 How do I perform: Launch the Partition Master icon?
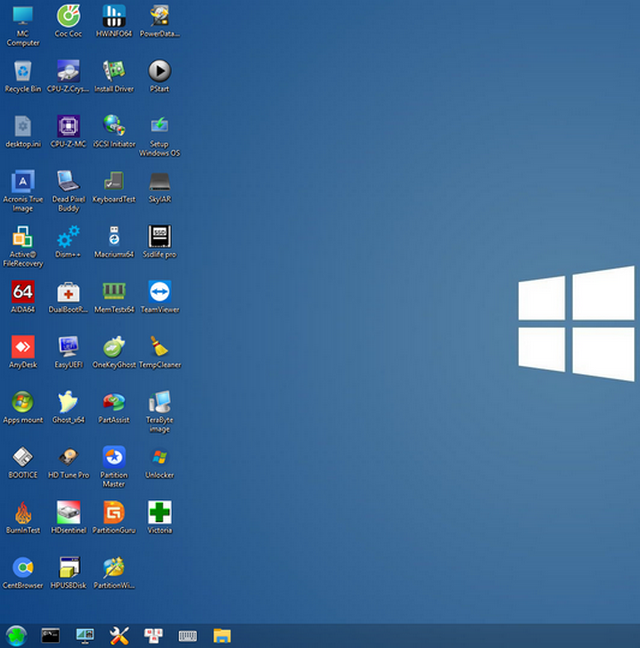114,467
